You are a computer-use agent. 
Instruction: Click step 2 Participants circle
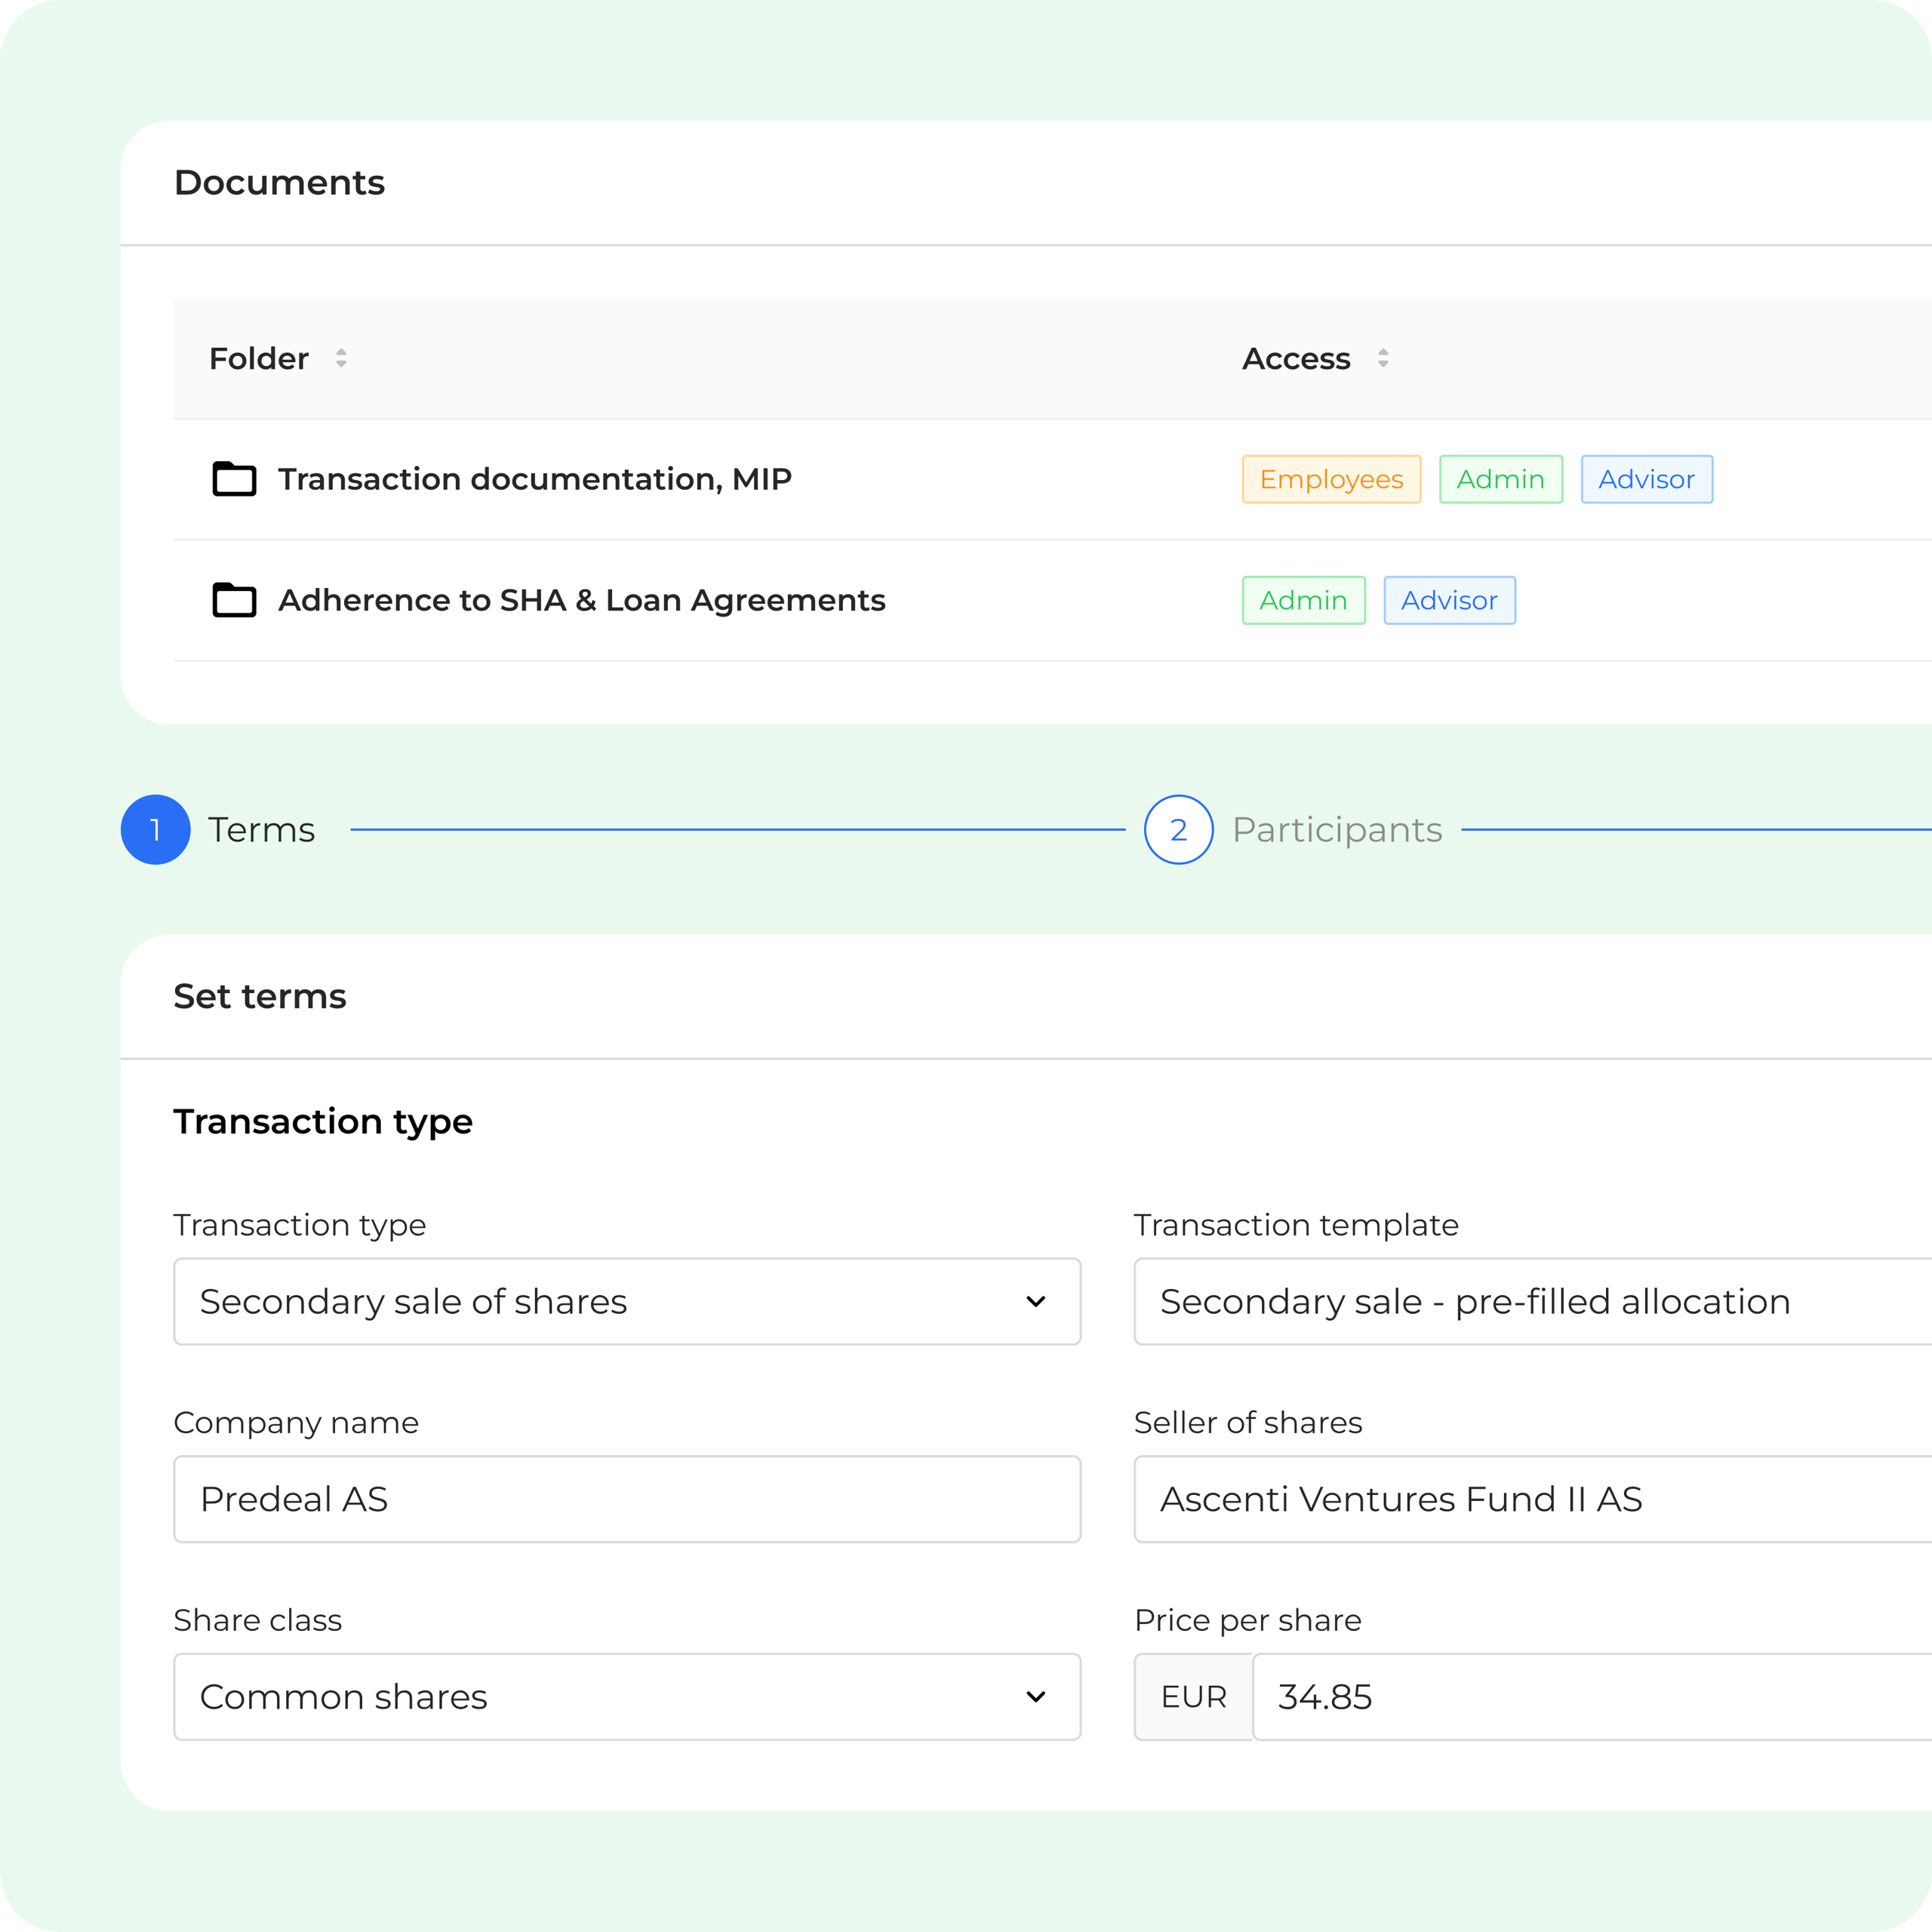tap(1178, 829)
